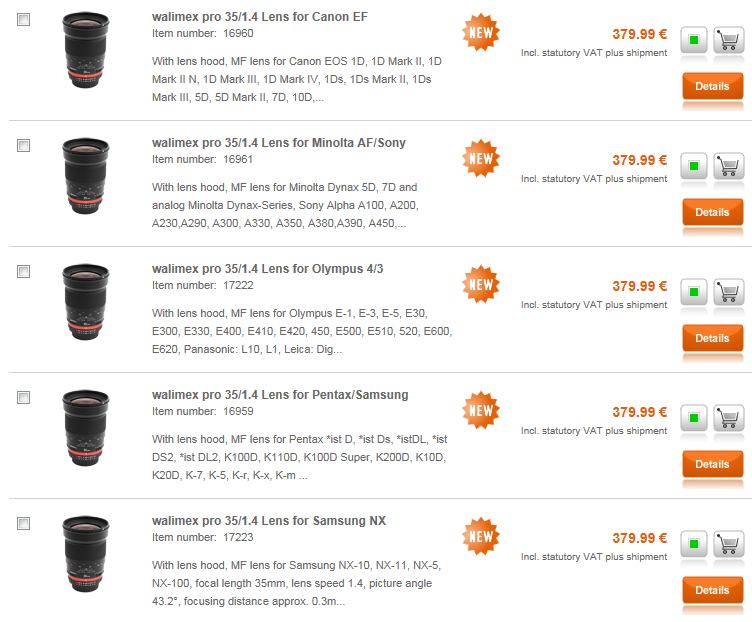The image size is (752, 622).
Task: Toggle checkbox for Samsung NX lens
Action: click(x=24, y=523)
